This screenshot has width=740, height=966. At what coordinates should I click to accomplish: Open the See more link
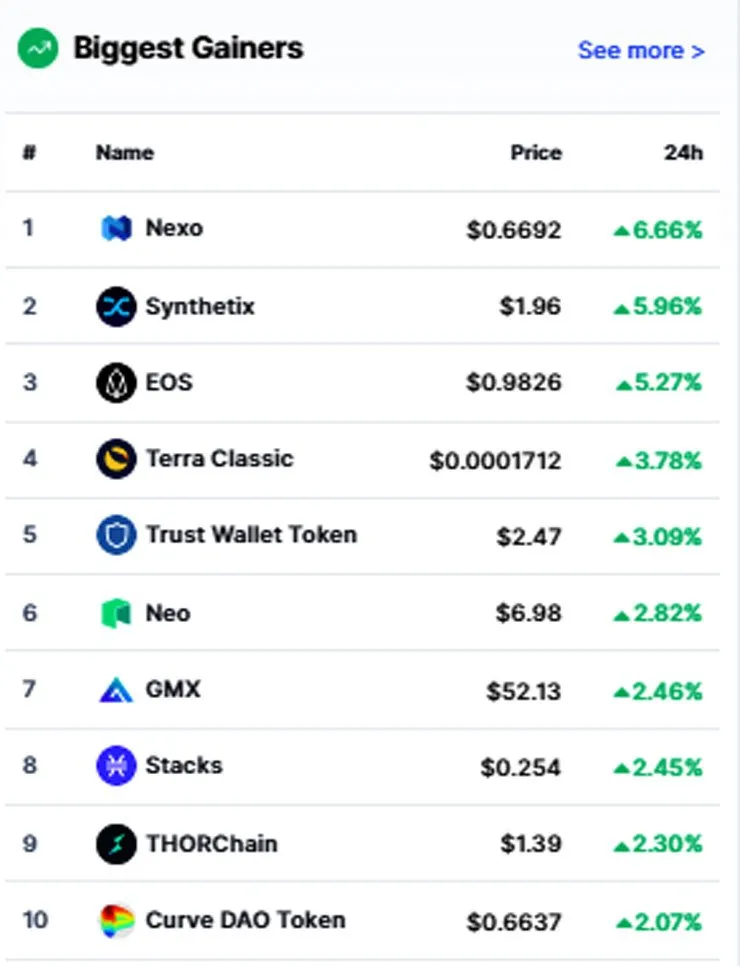[641, 50]
